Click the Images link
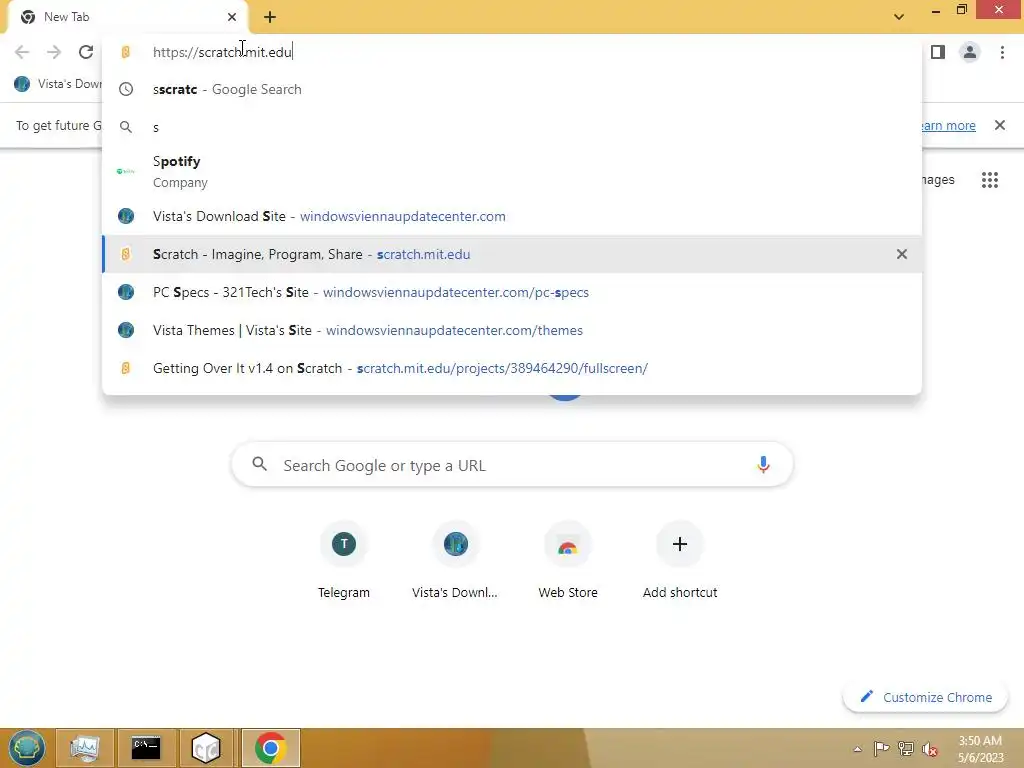 [938, 180]
